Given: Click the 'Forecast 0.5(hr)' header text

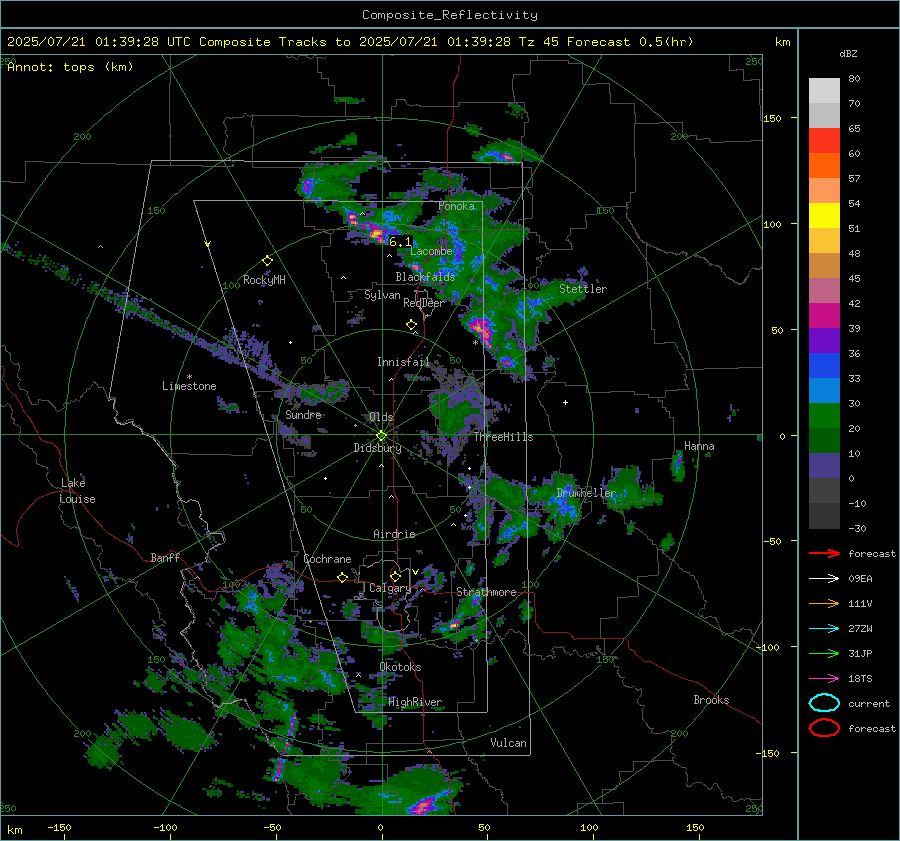Looking at the screenshot, I should (630, 42).
